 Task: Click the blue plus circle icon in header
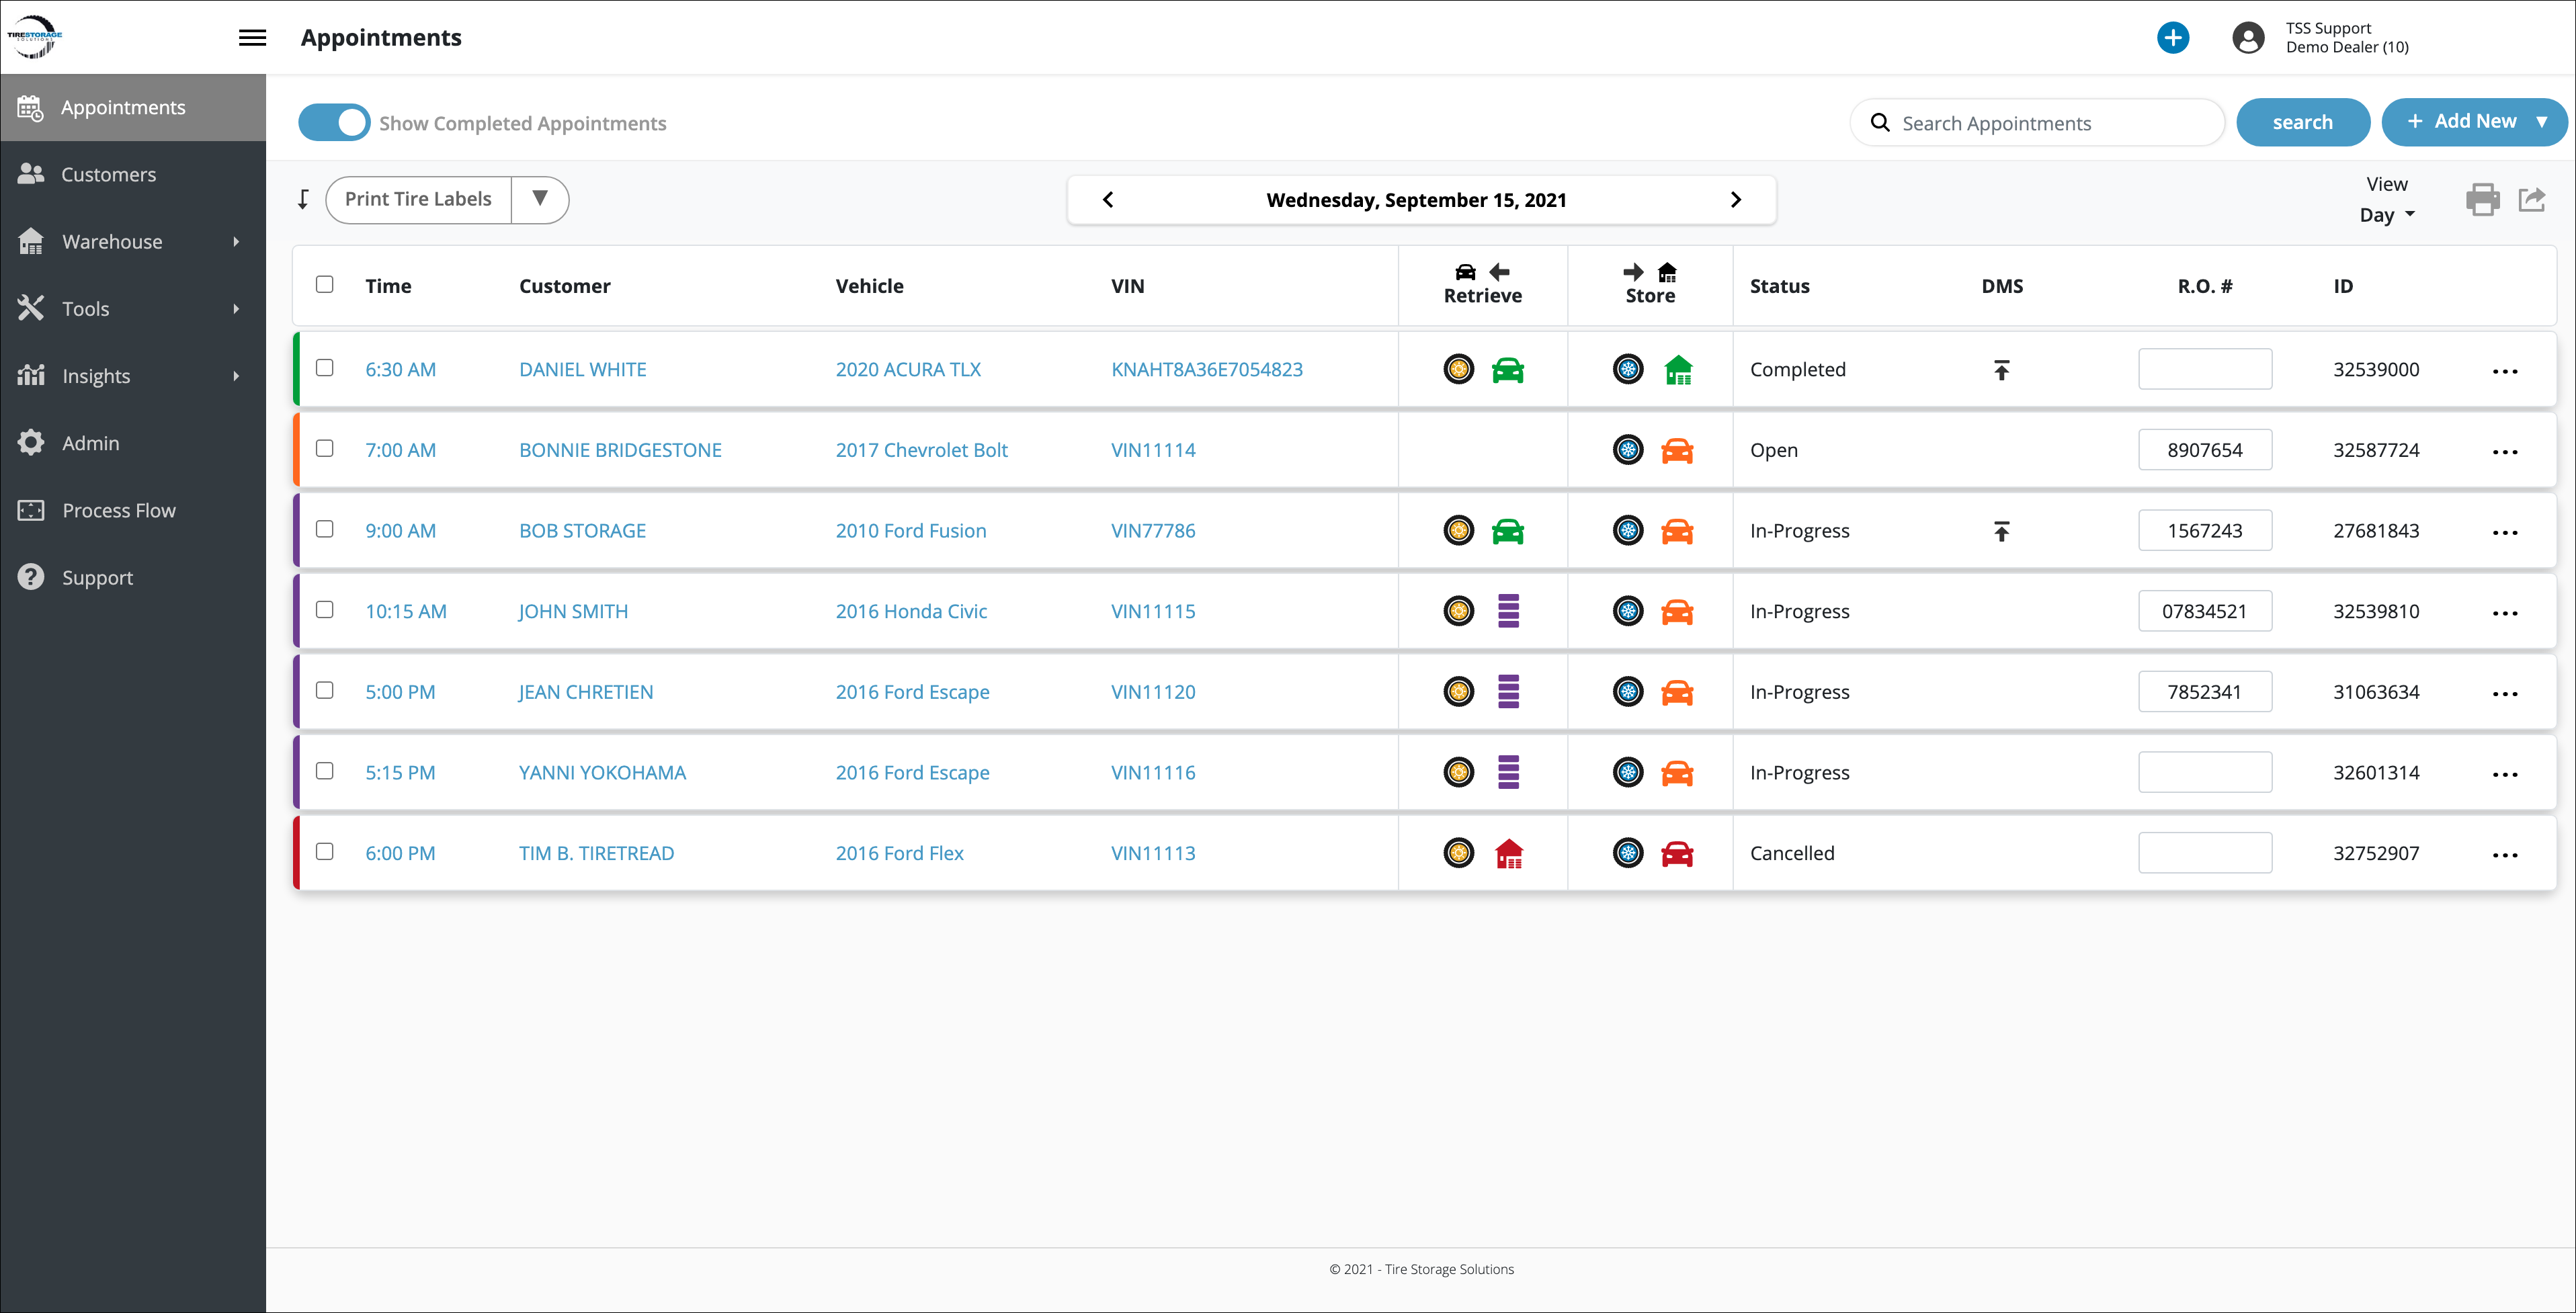[x=2172, y=38]
